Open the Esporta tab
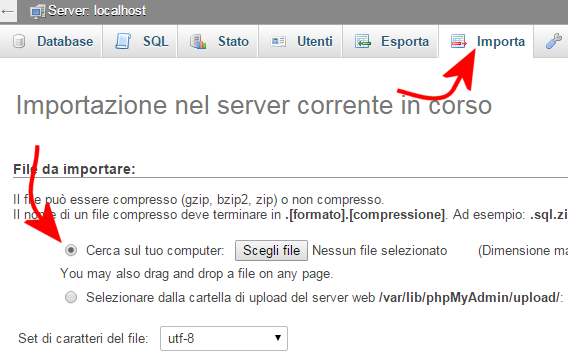Viewport: 568px width, 364px height. [390, 41]
